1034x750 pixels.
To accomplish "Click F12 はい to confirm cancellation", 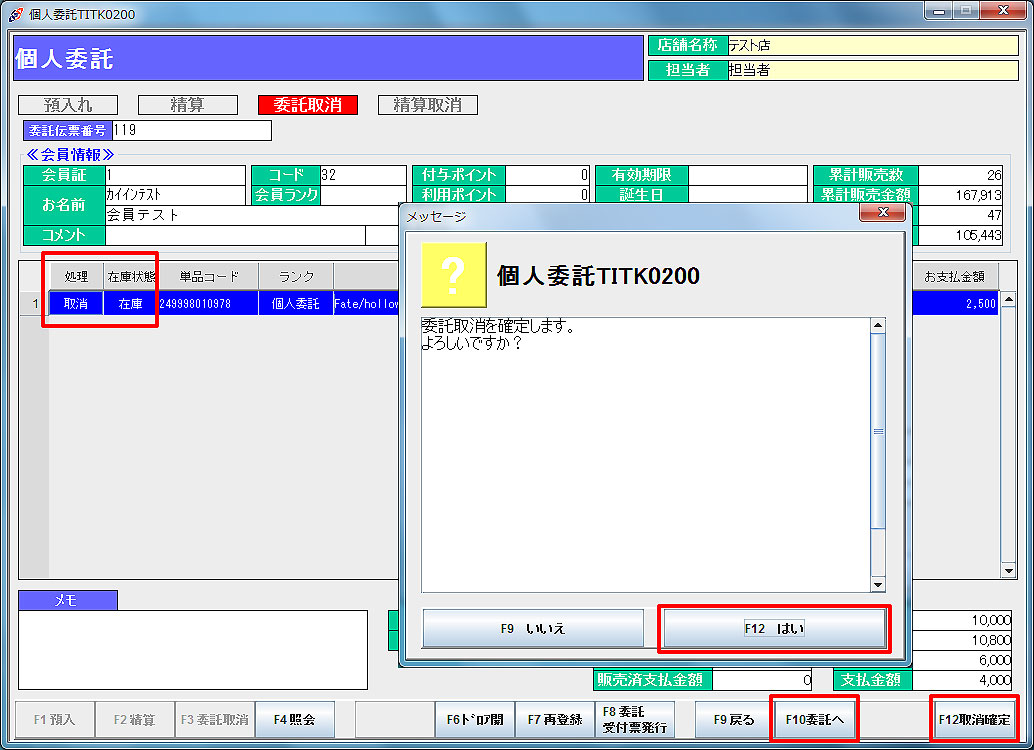I will [x=774, y=628].
